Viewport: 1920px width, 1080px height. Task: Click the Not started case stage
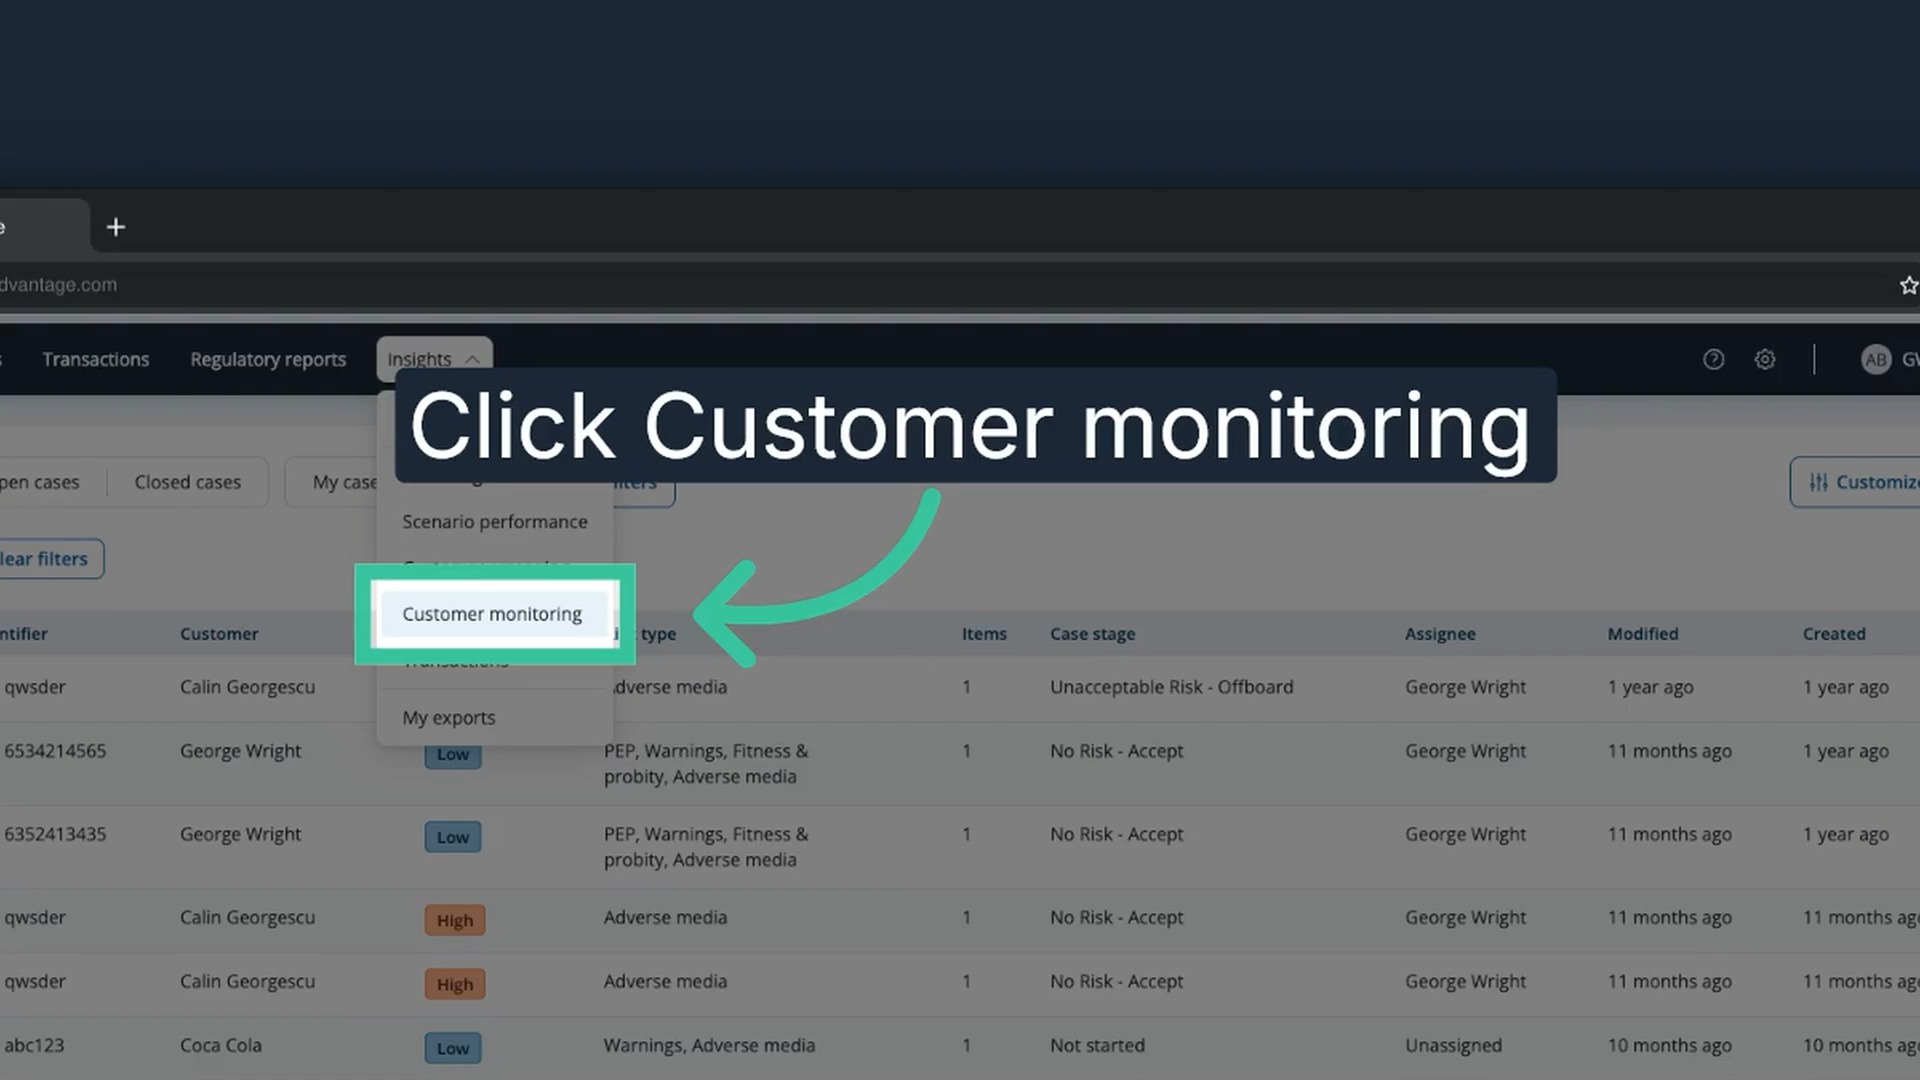pos(1097,1045)
